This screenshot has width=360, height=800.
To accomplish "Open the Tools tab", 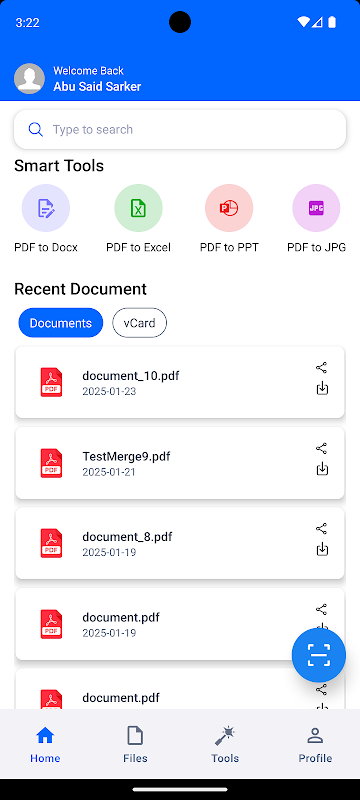I will (x=225, y=745).
